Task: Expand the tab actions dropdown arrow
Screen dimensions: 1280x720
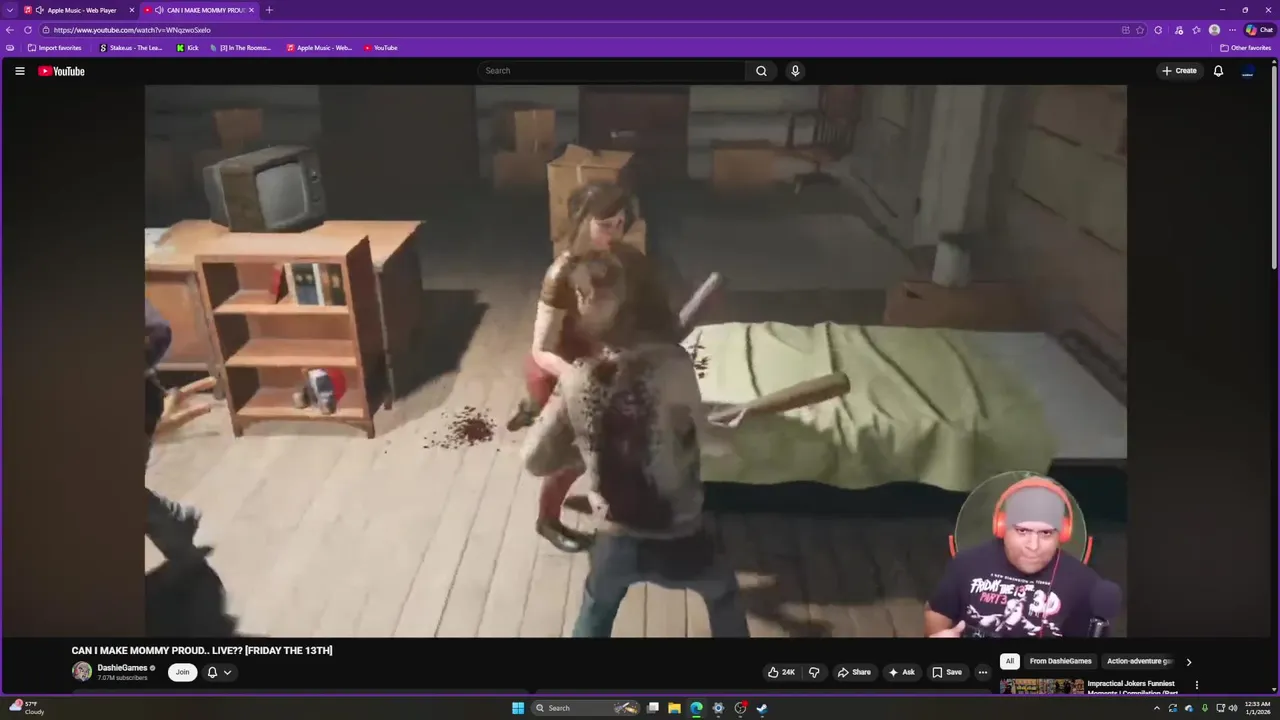Action: 8,10
